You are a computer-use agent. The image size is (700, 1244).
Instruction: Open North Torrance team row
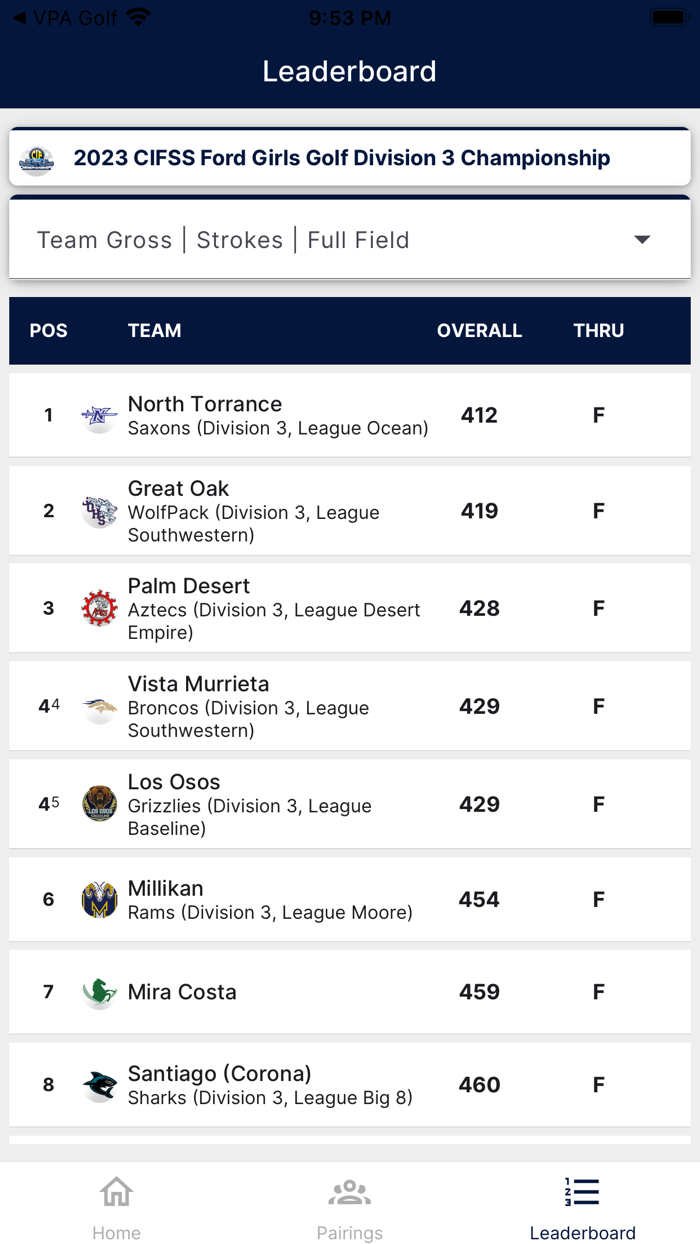[278, 415]
